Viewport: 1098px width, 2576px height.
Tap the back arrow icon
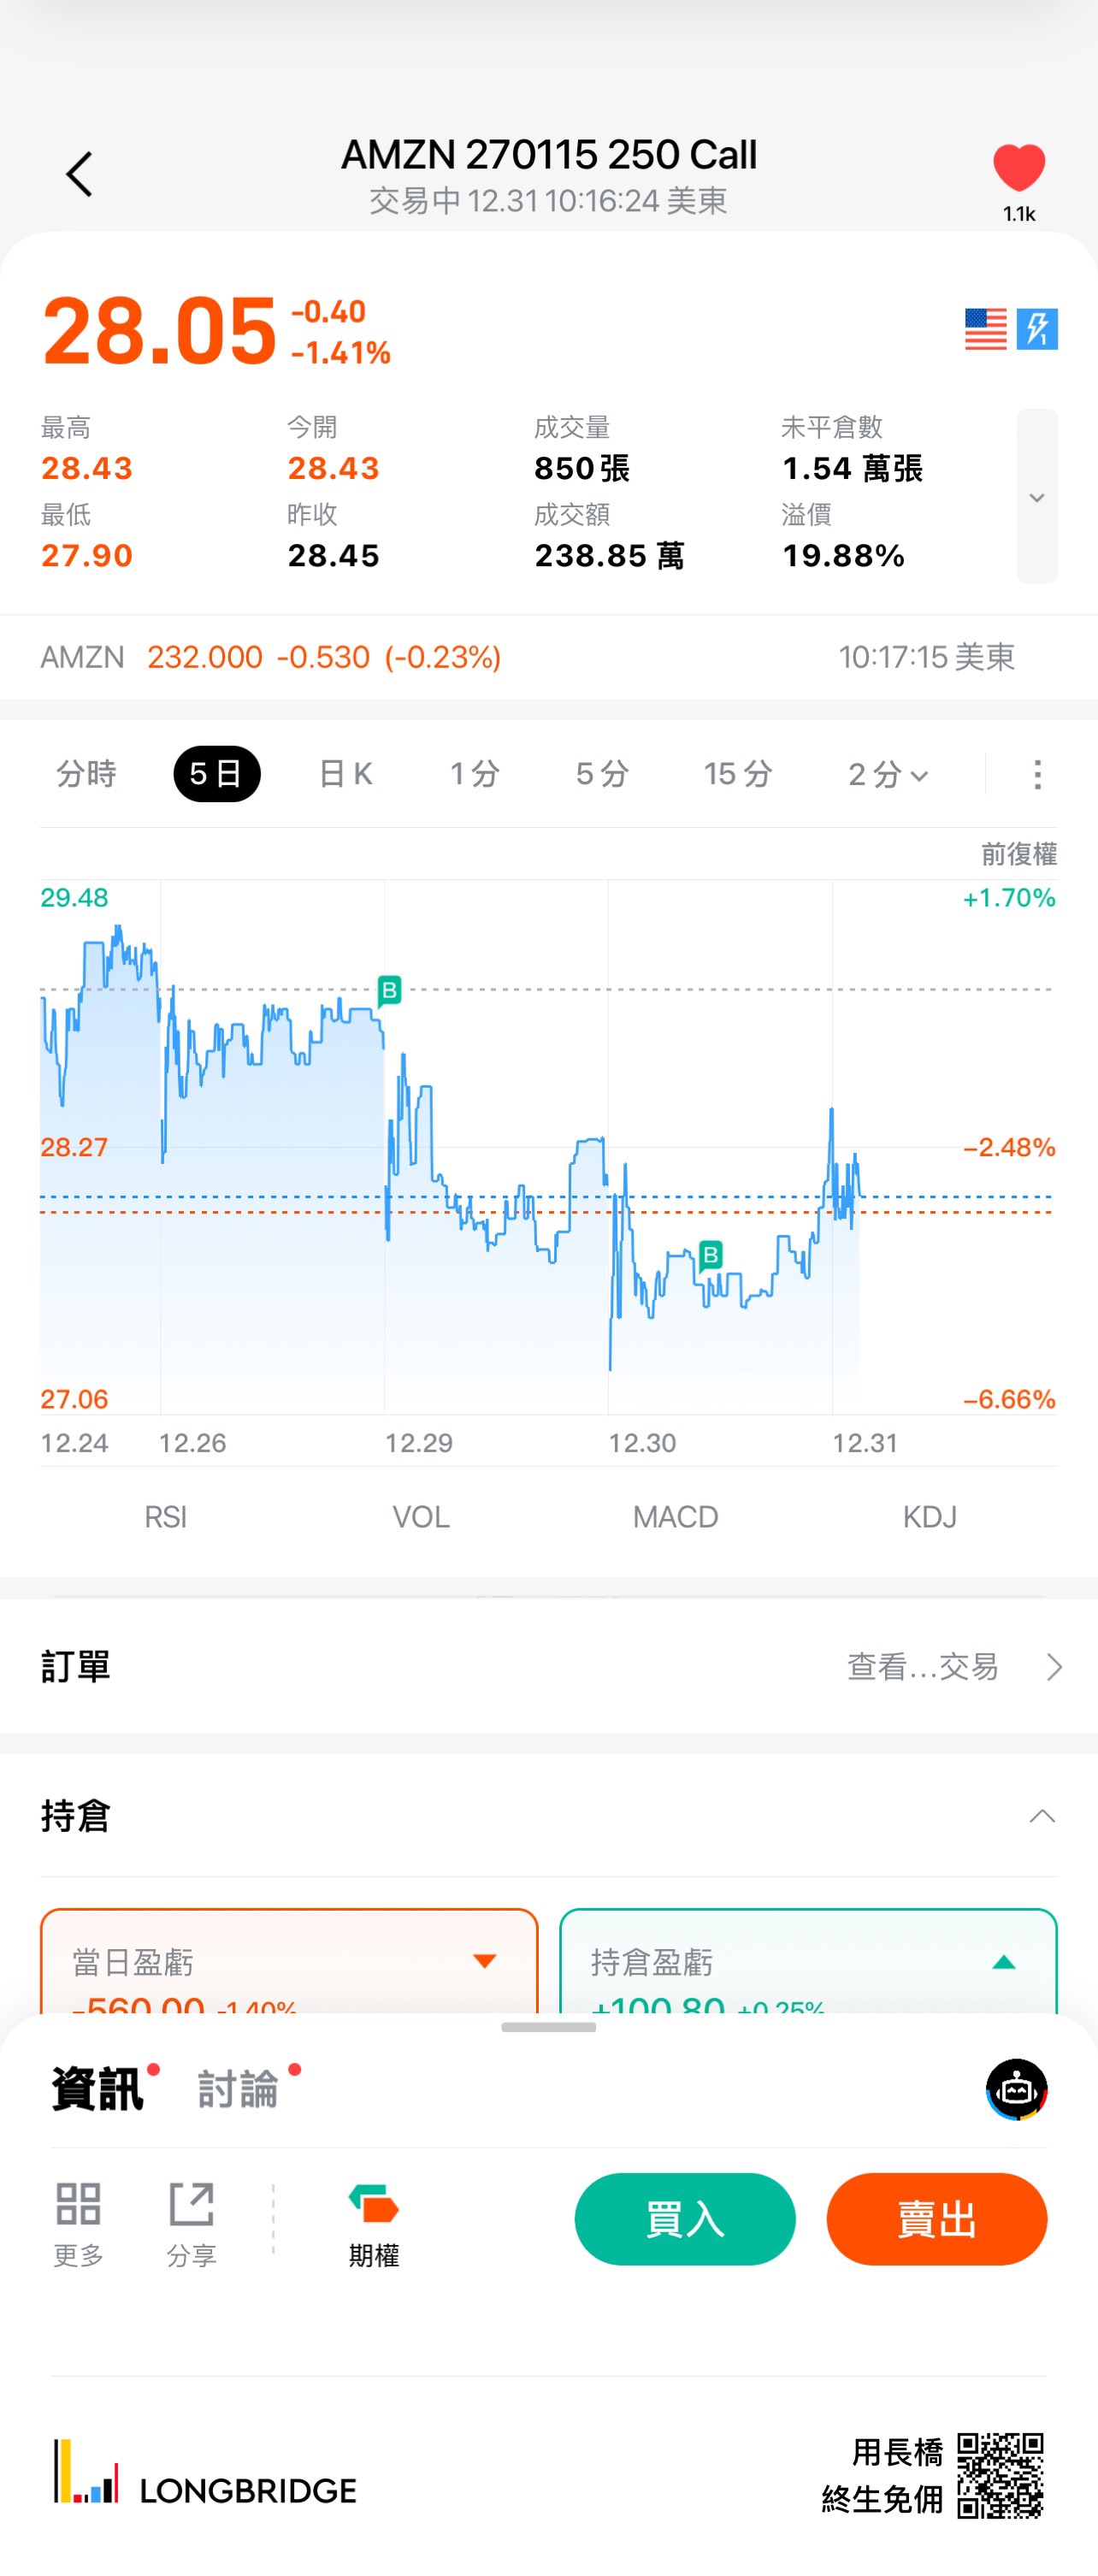(79, 175)
